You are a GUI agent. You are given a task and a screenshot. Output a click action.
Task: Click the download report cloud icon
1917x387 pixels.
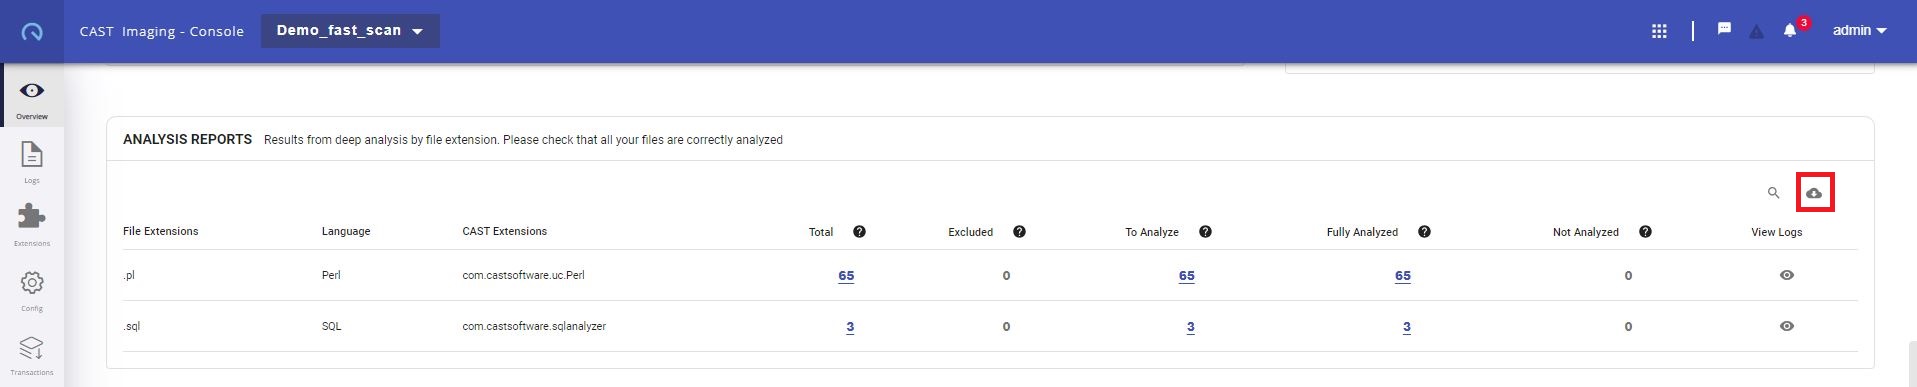coord(1814,192)
